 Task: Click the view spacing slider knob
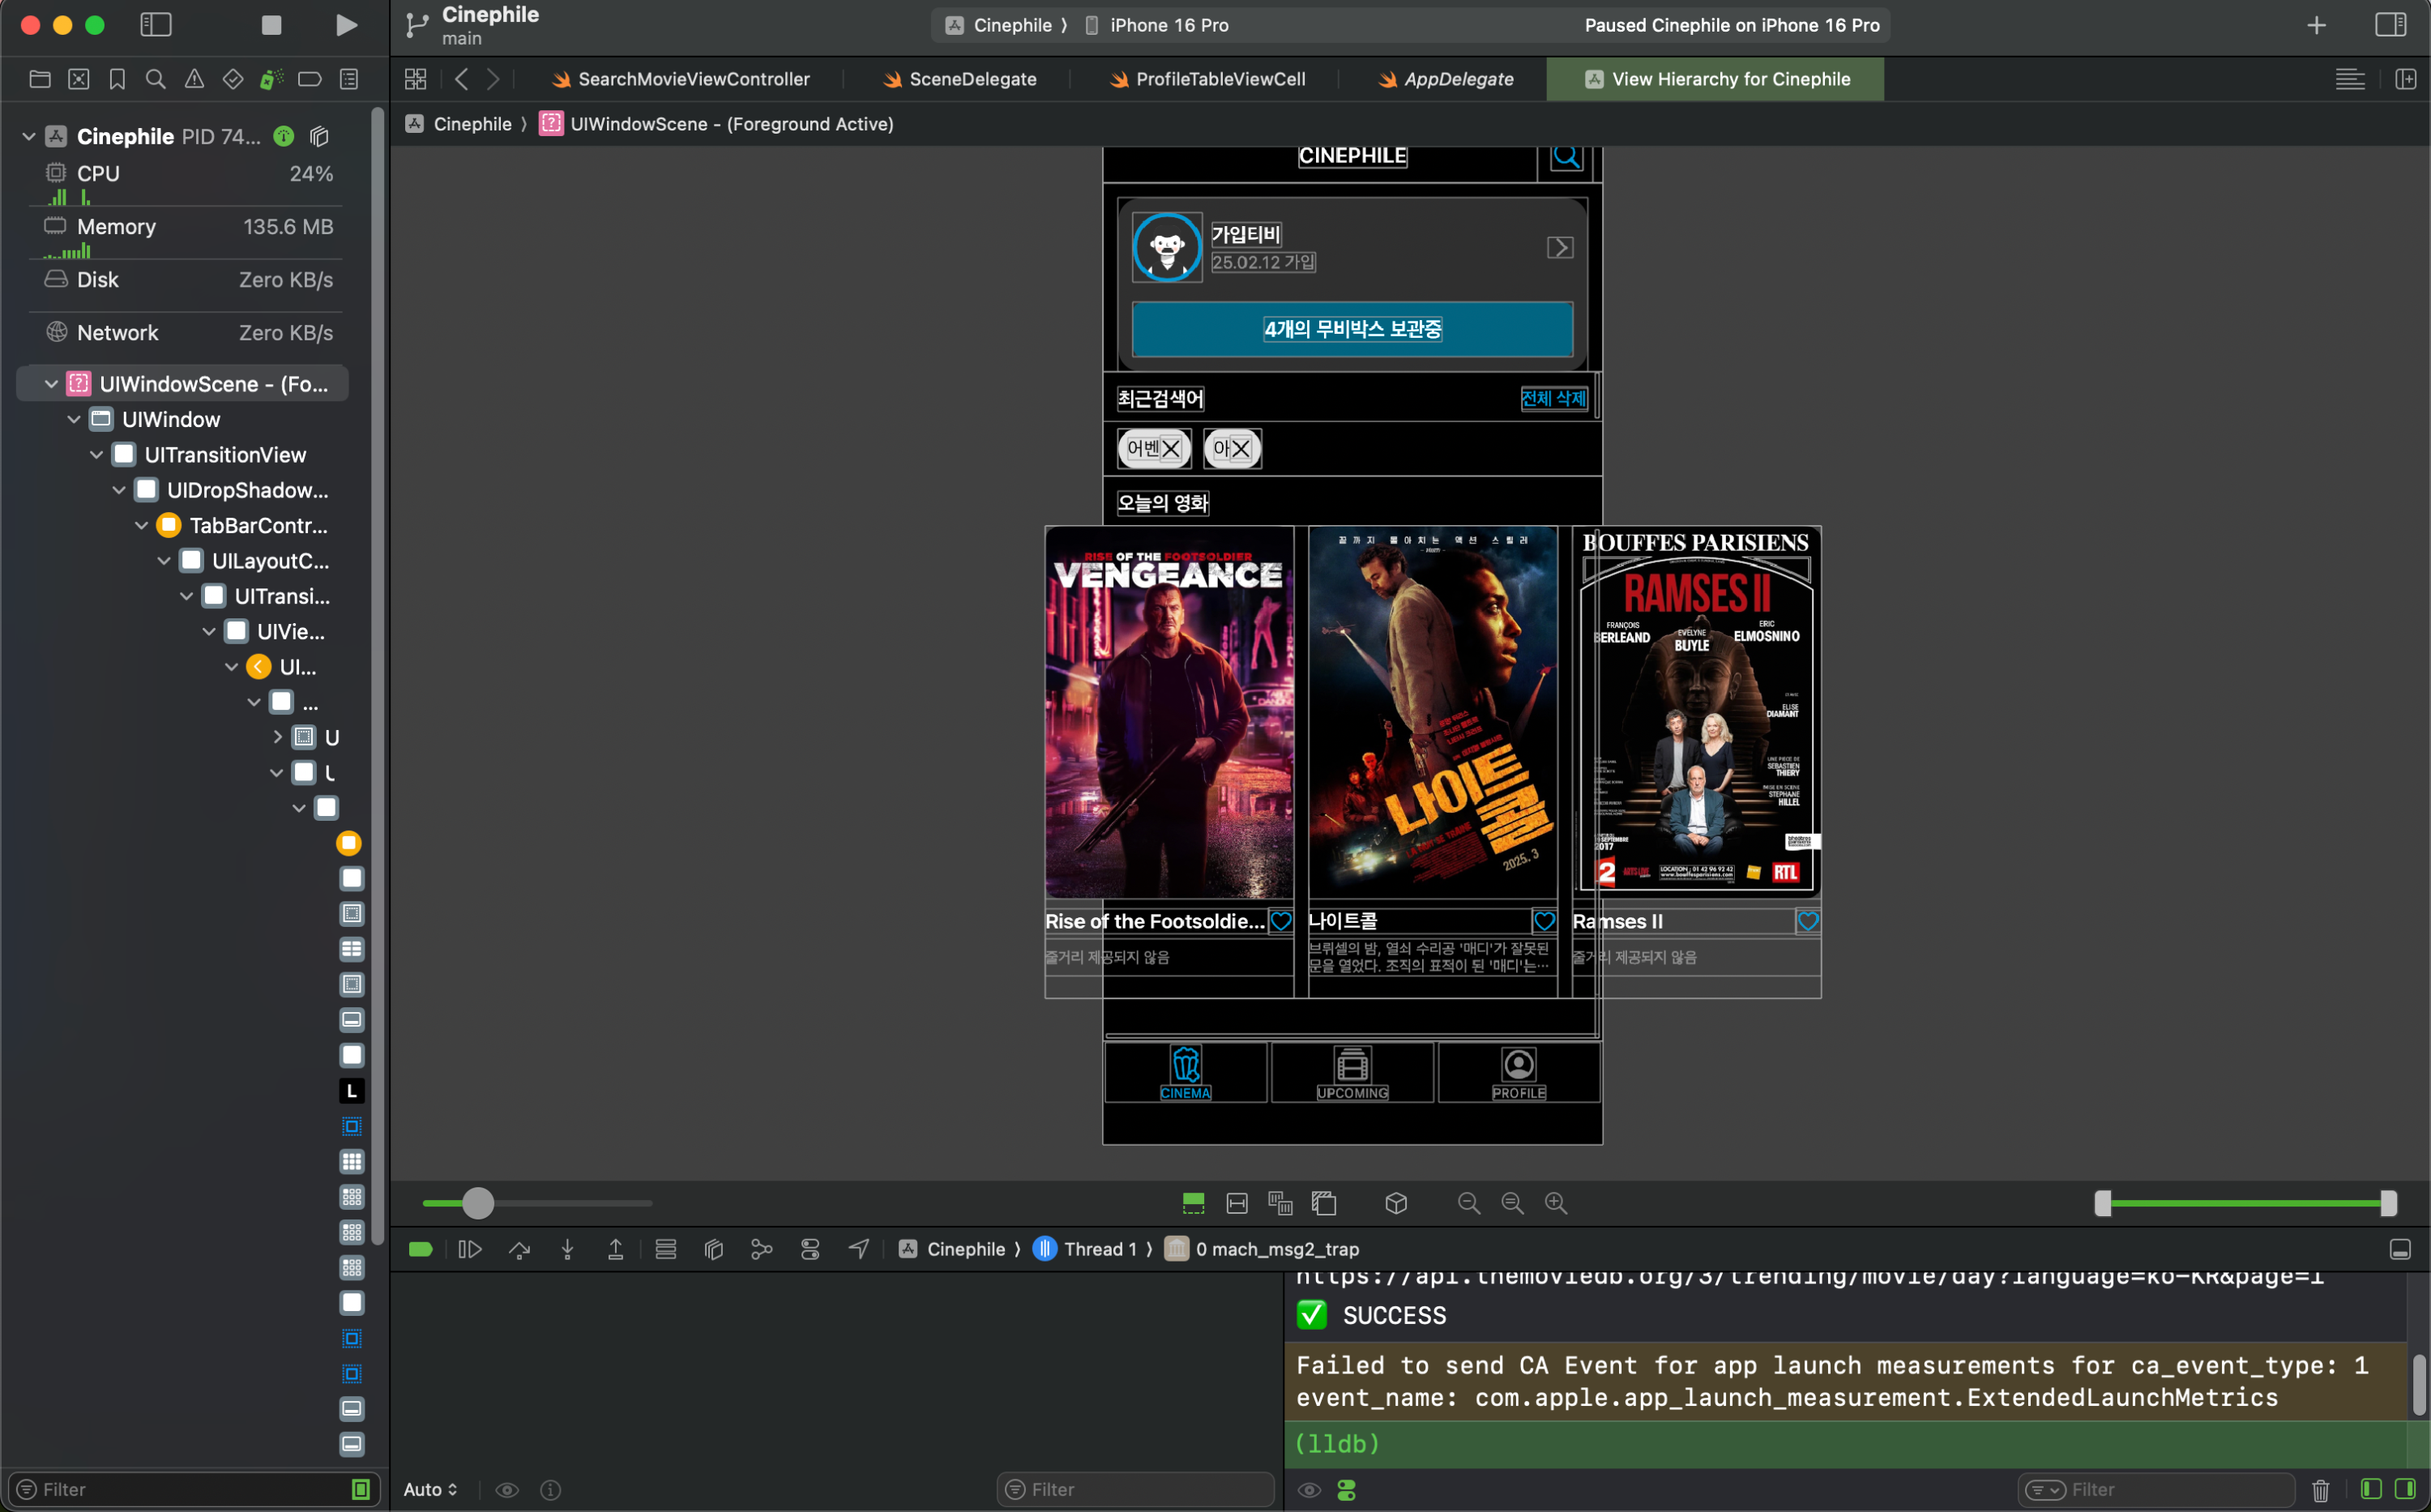click(478, 1203)
